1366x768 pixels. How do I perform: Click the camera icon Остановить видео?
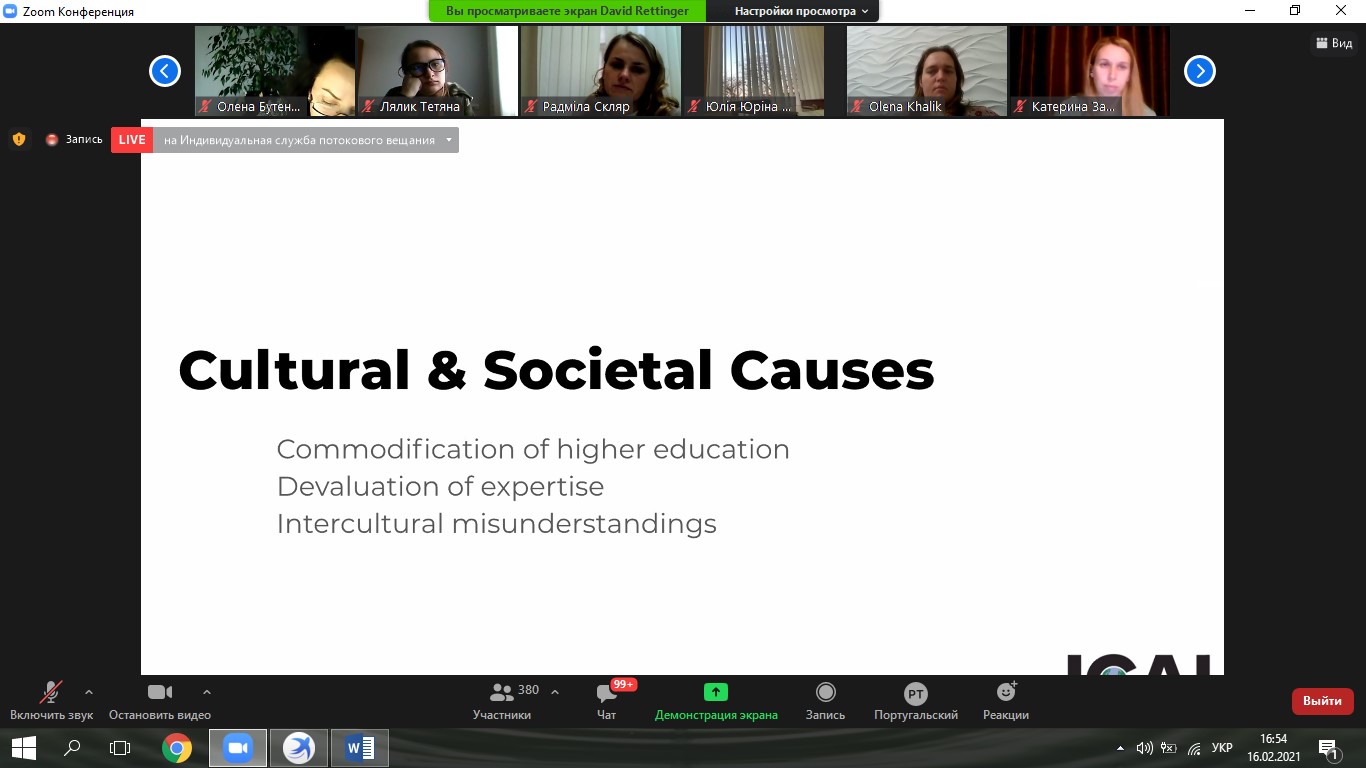pos(160,692)
